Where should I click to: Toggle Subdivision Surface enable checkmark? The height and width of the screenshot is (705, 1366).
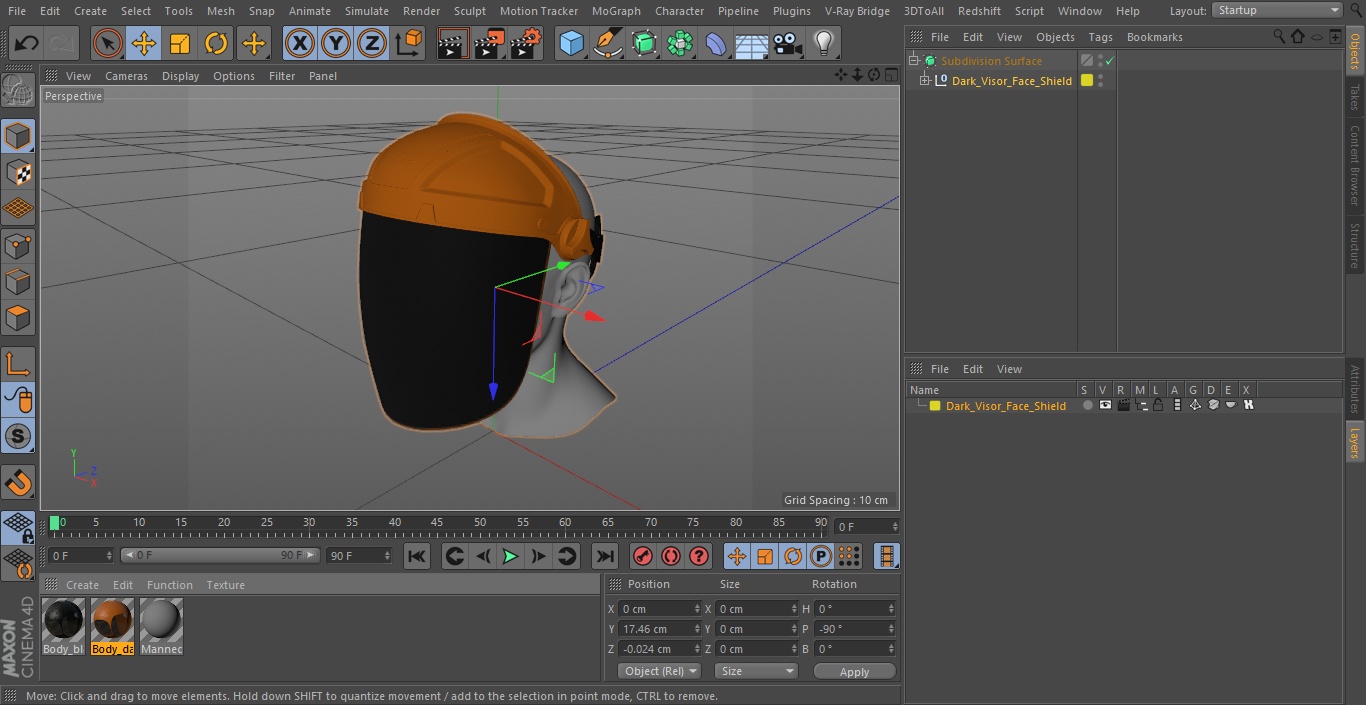click(1109, 61)
